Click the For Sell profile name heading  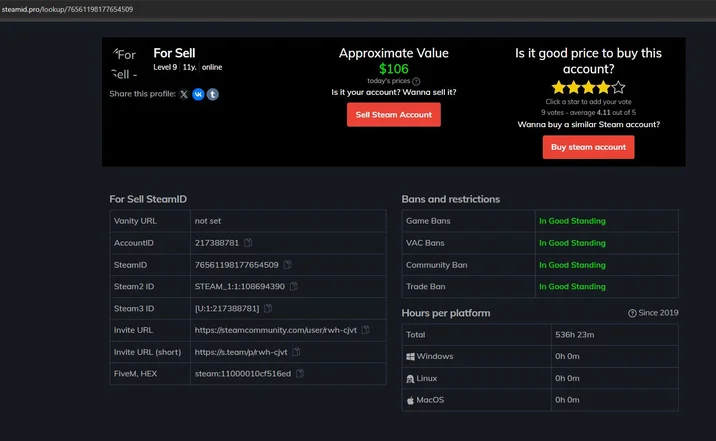[174, 53]
